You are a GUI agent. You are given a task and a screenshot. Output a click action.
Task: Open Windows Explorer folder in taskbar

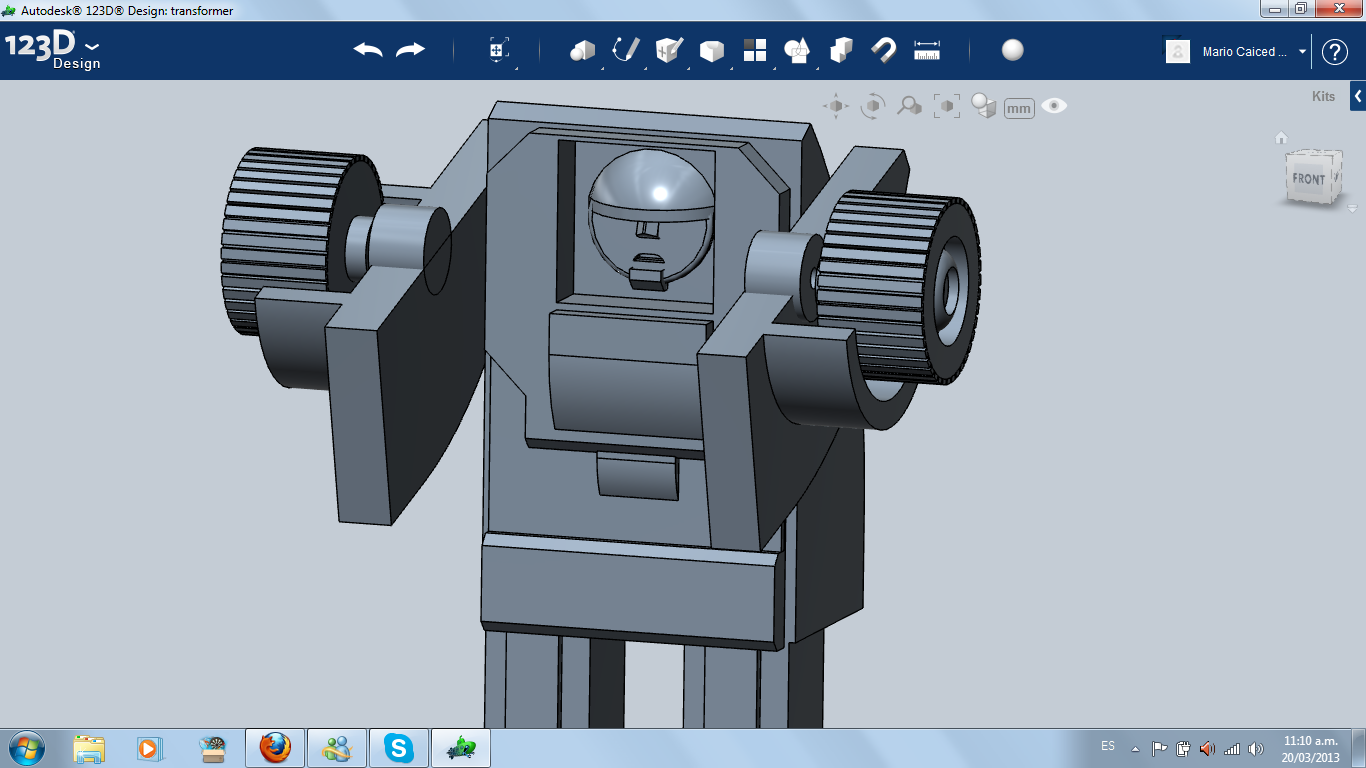[89, 748]
